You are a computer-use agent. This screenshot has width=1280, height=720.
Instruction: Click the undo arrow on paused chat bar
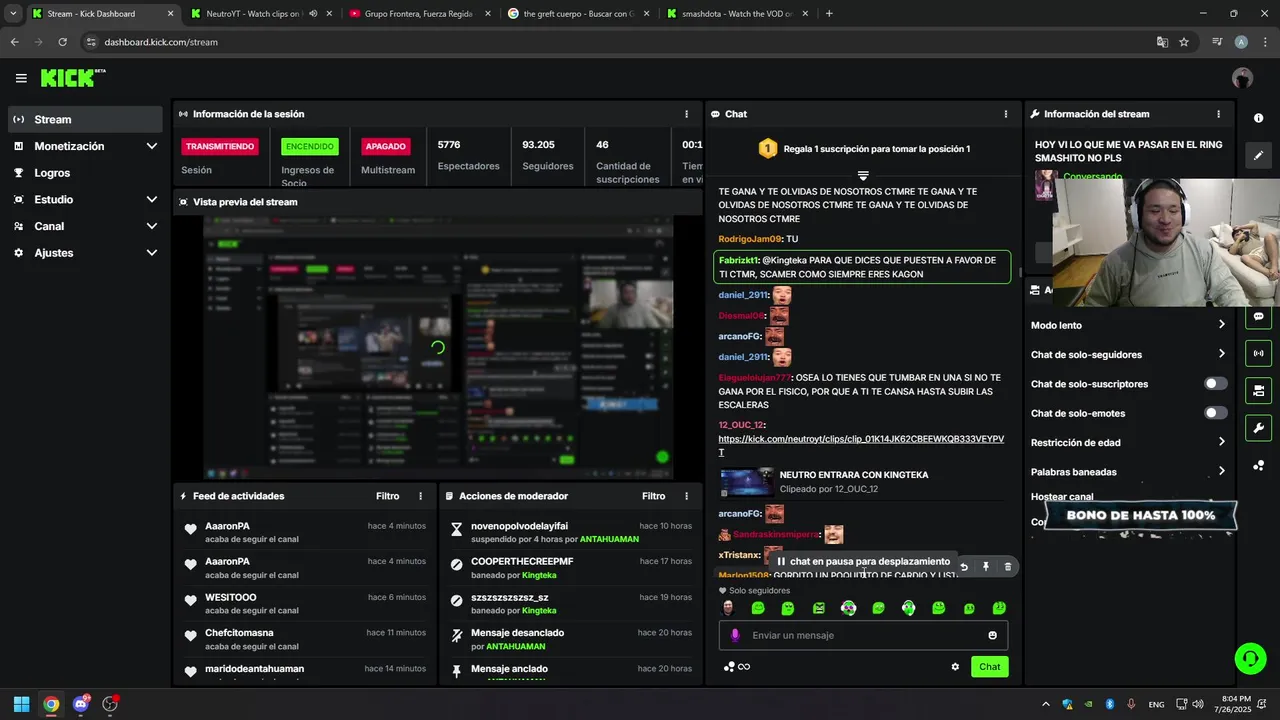click(964, 567)
